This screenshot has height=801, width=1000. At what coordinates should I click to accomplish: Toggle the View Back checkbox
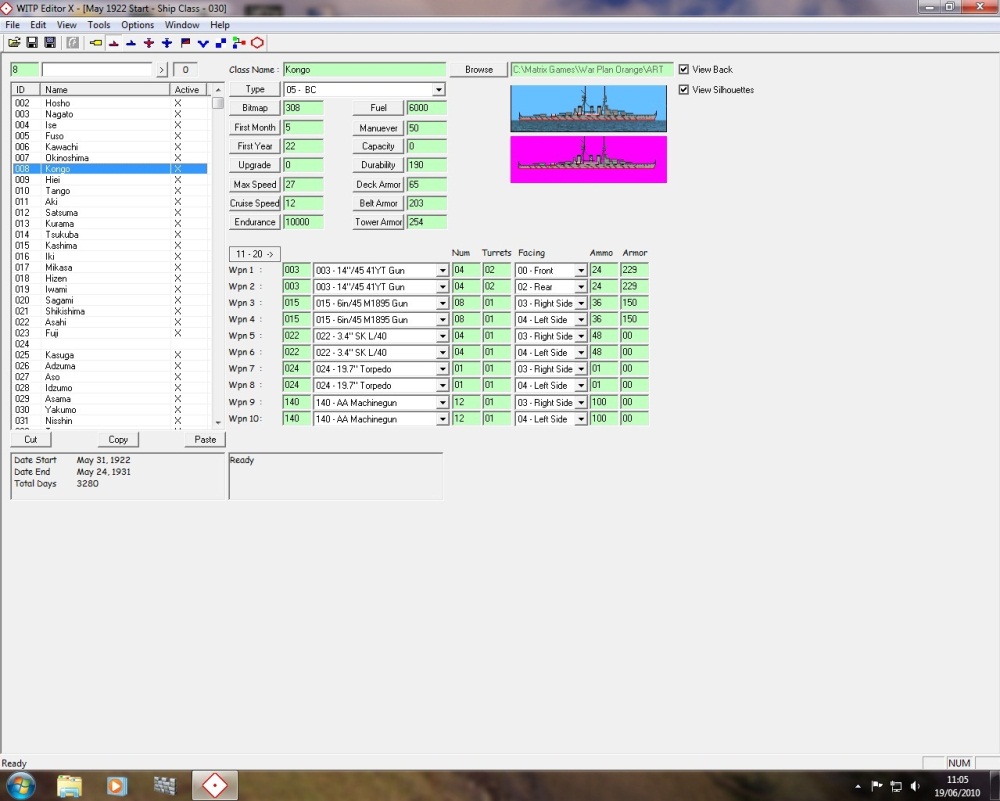(684, 70)
